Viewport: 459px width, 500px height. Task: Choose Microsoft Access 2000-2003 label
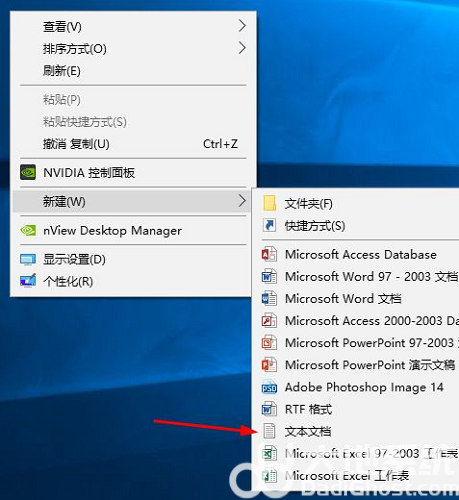(371, 321)
